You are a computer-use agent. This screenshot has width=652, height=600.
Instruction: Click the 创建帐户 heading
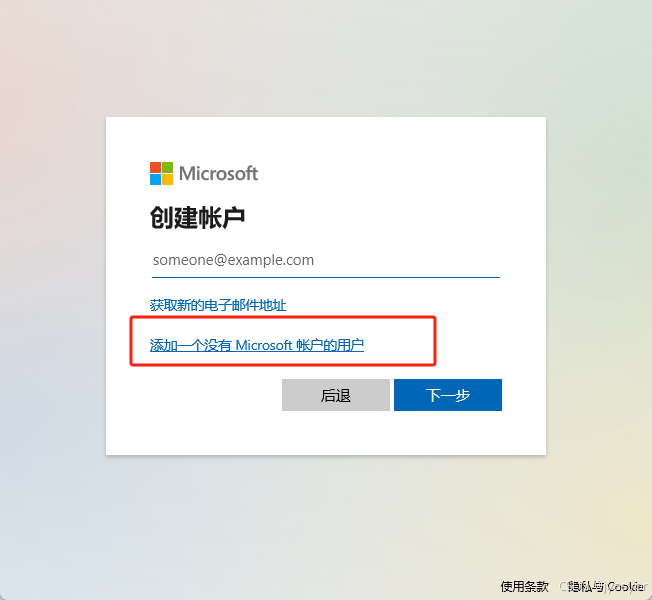[197, 217]
